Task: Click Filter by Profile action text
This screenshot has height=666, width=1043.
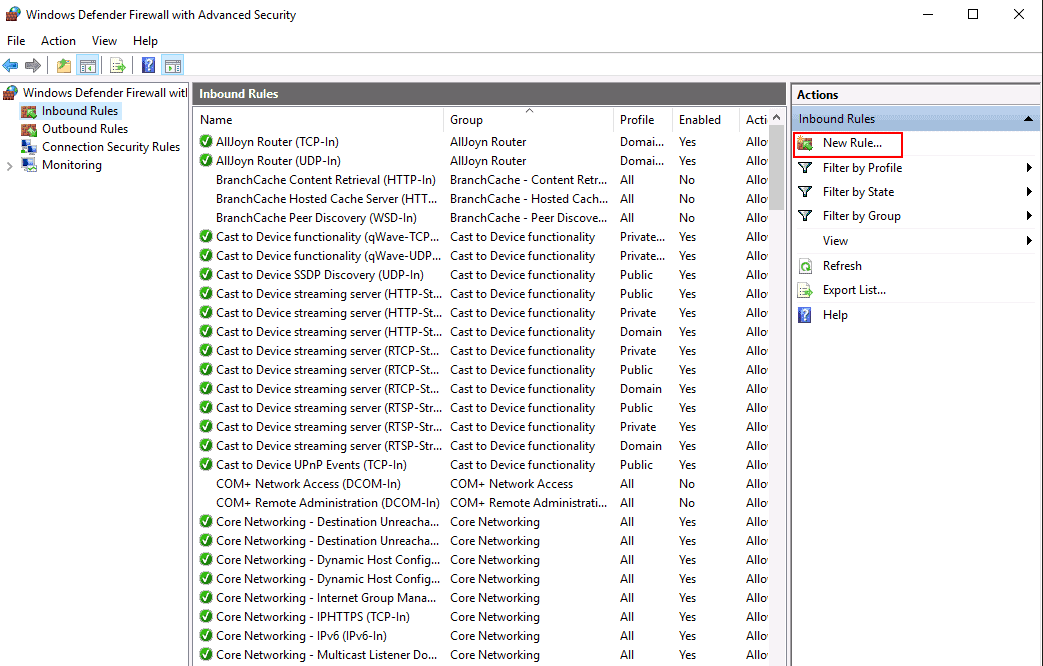Action: point(862,168)
